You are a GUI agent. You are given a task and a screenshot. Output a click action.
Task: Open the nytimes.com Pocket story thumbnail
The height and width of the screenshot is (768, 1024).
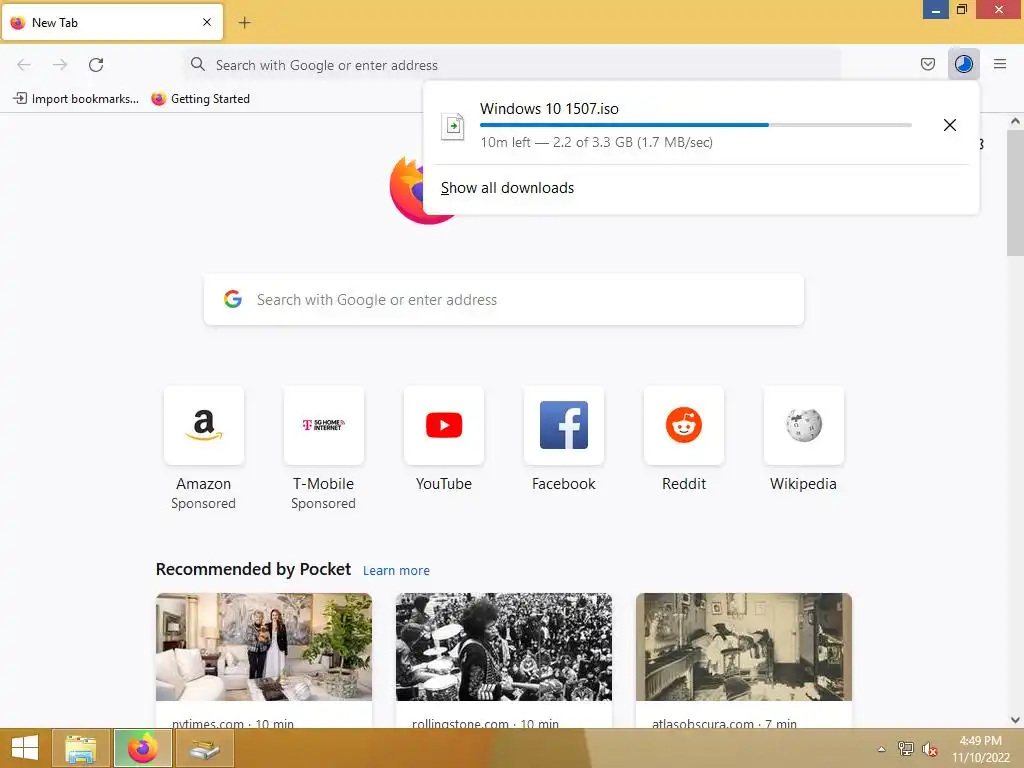(264, 647)
